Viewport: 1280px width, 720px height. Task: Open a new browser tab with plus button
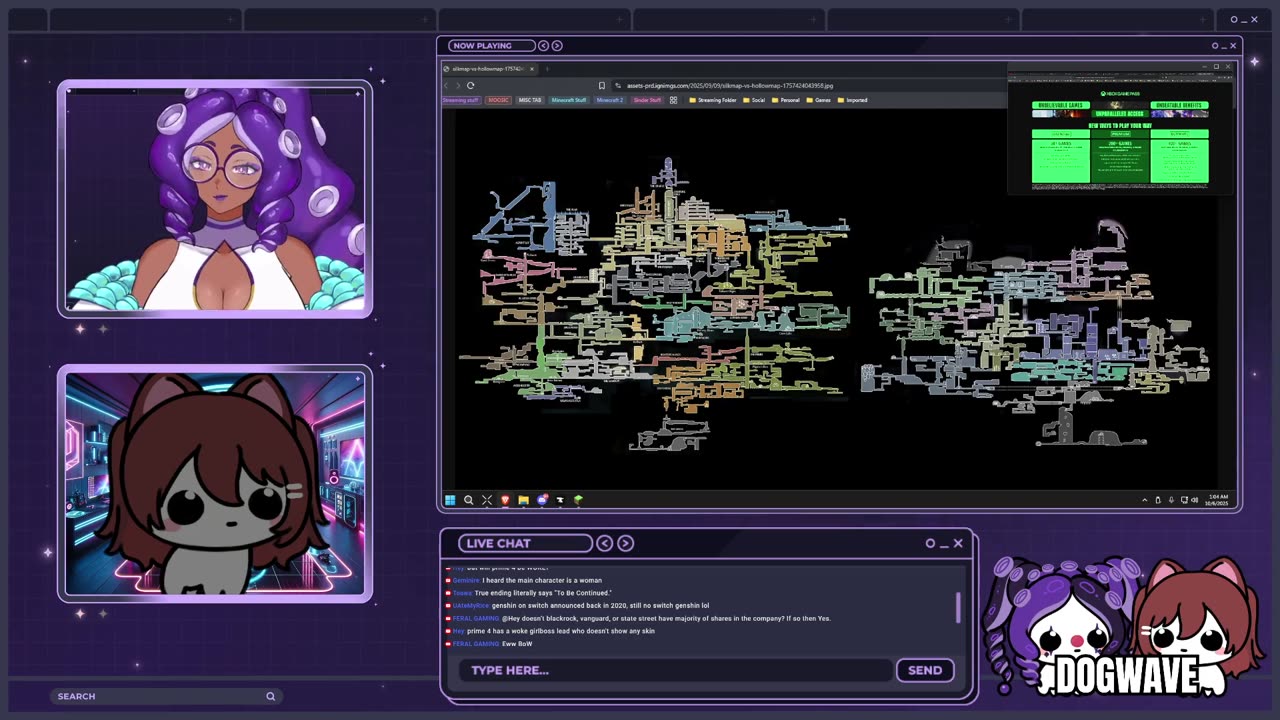[547, 69]
